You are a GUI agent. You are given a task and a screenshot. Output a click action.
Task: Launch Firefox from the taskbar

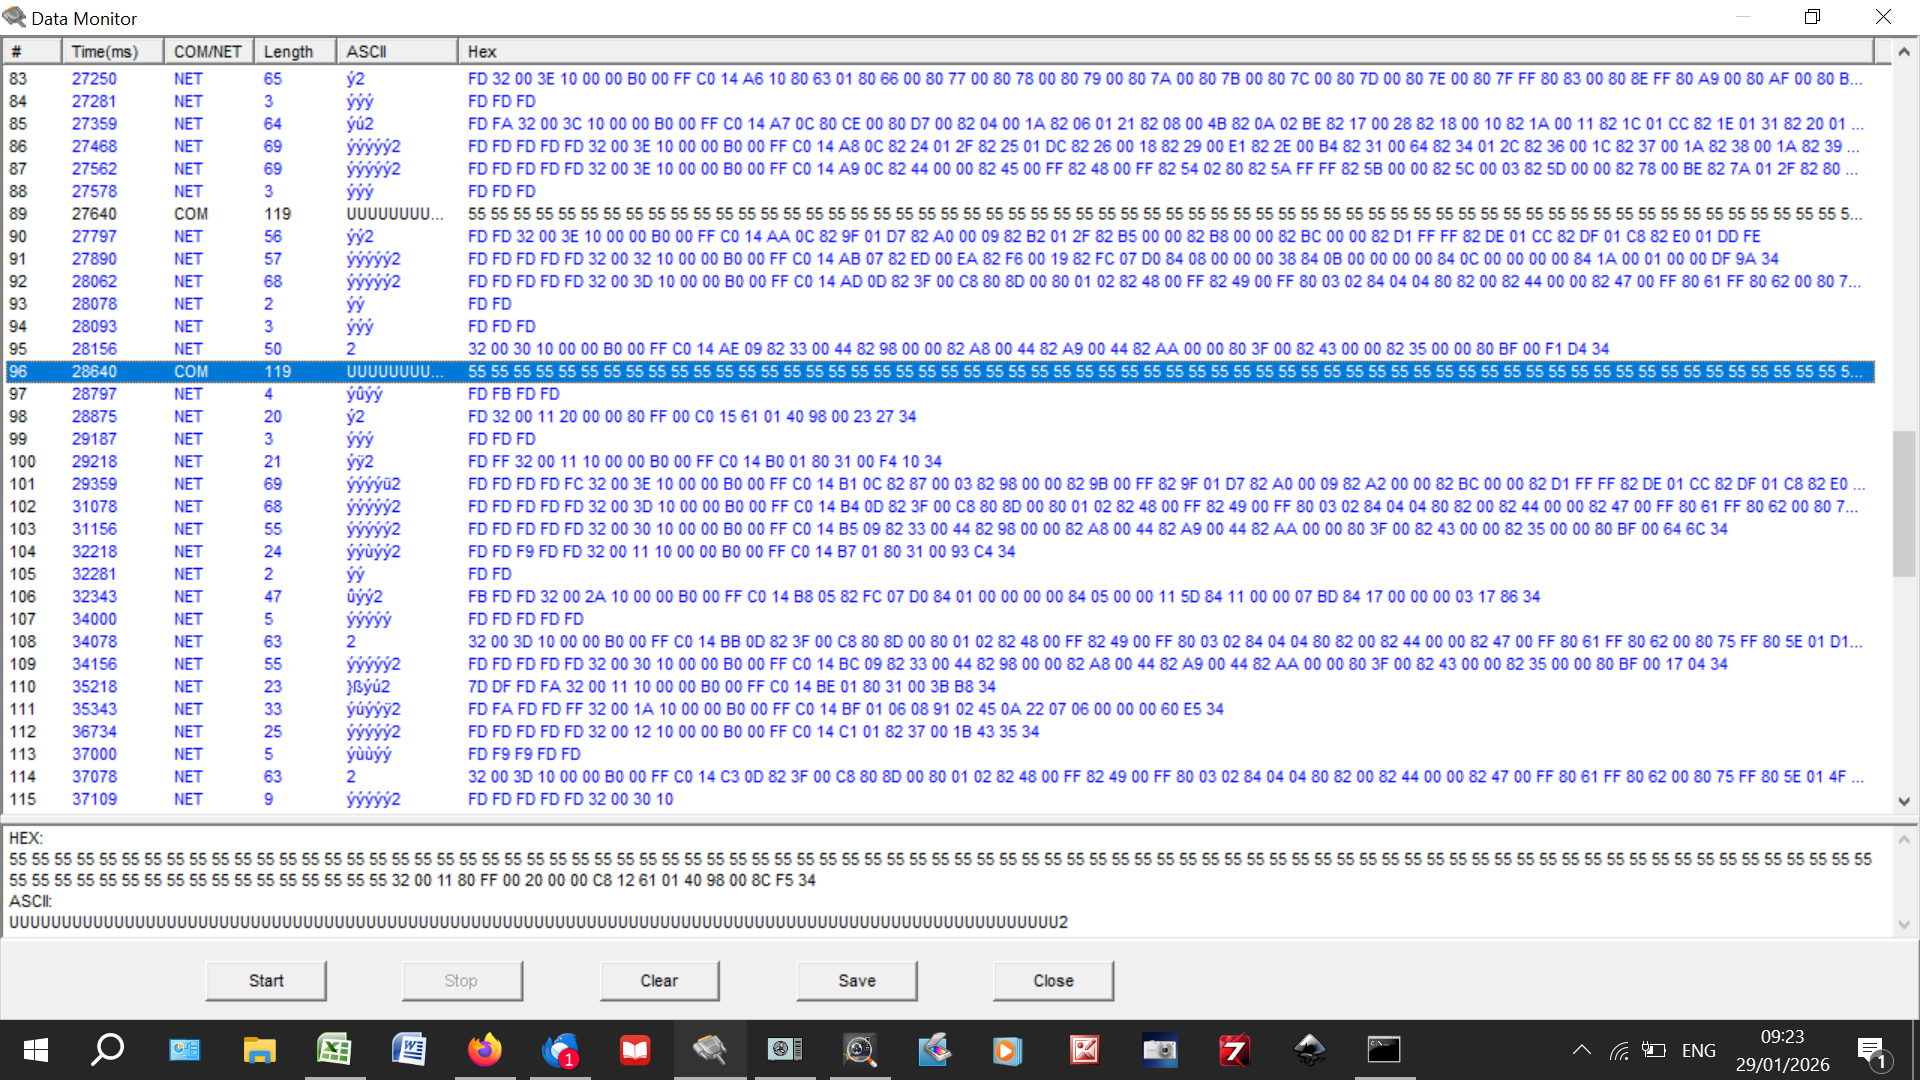pos(484,1050)
